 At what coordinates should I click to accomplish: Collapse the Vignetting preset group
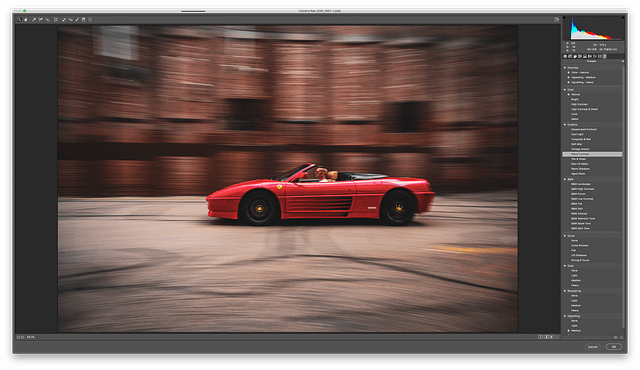click(565, 316)
